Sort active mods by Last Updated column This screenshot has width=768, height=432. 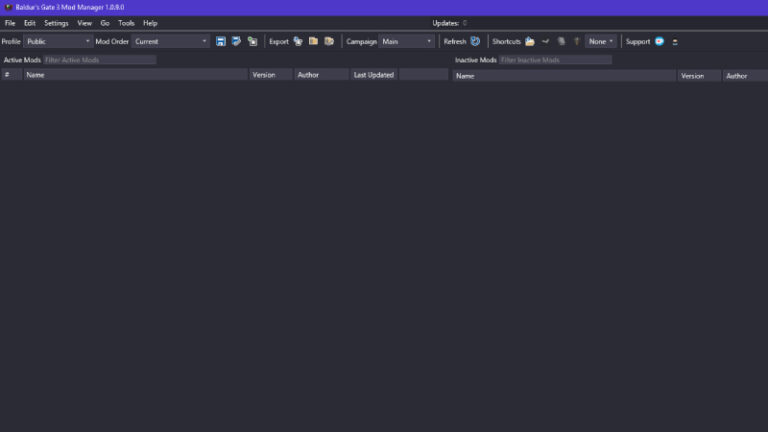coord(374,75)
